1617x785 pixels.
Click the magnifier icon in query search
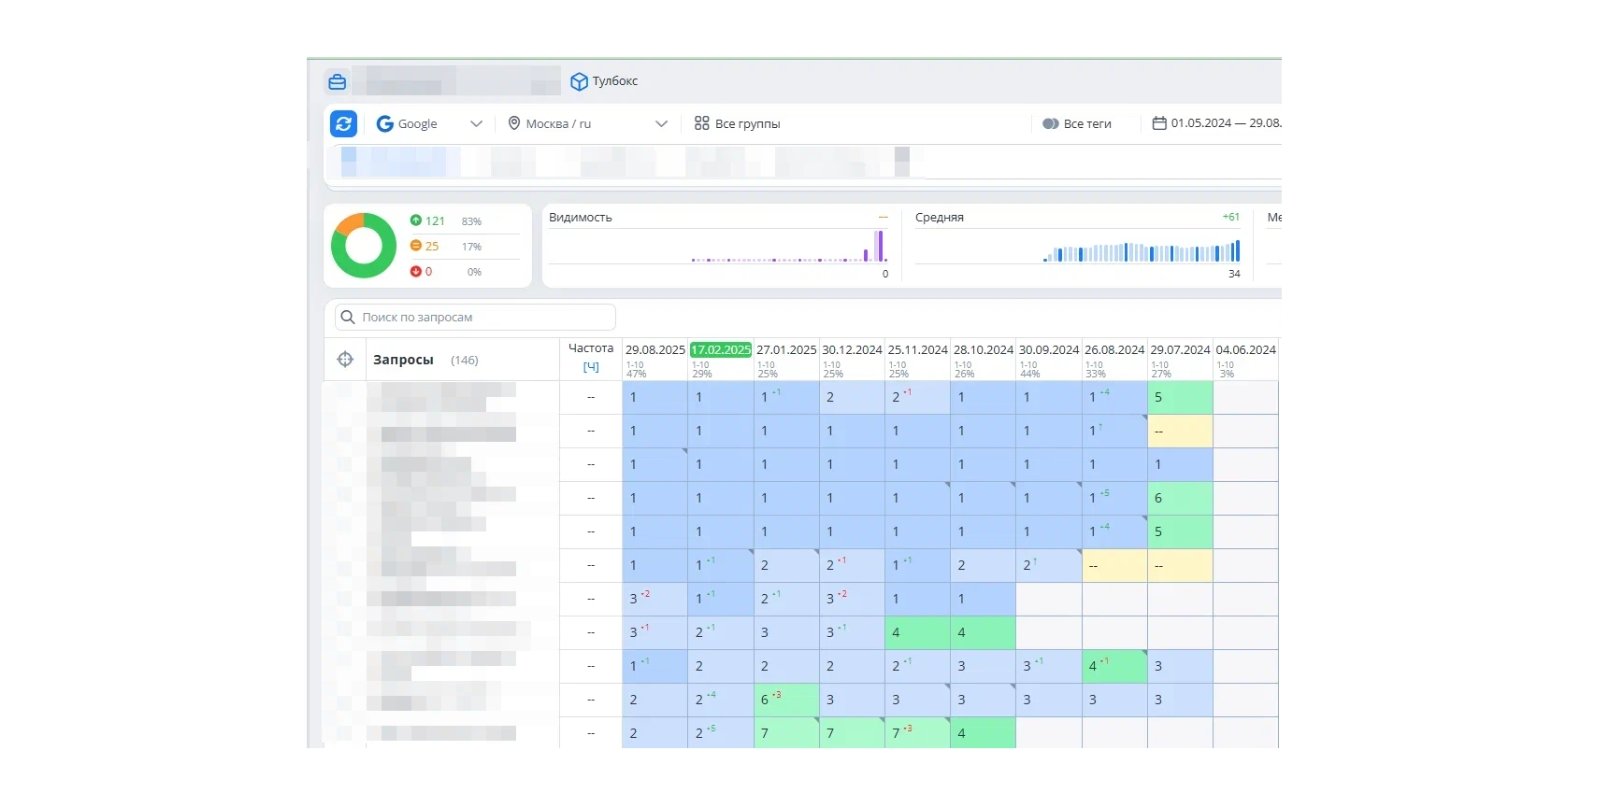pos(348,317)
